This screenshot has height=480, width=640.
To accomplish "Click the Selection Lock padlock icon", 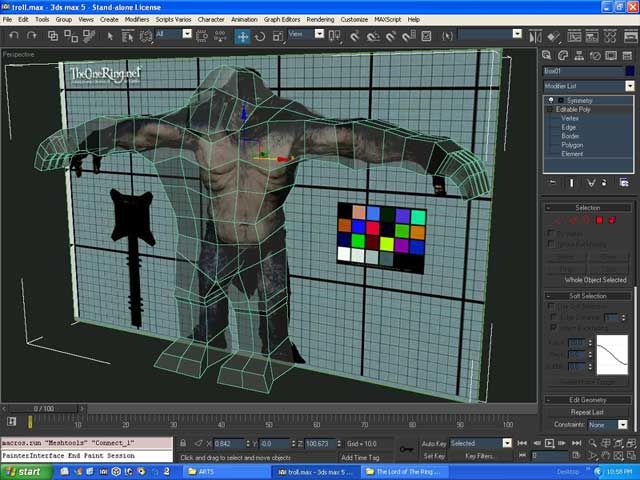I will 183,443.
